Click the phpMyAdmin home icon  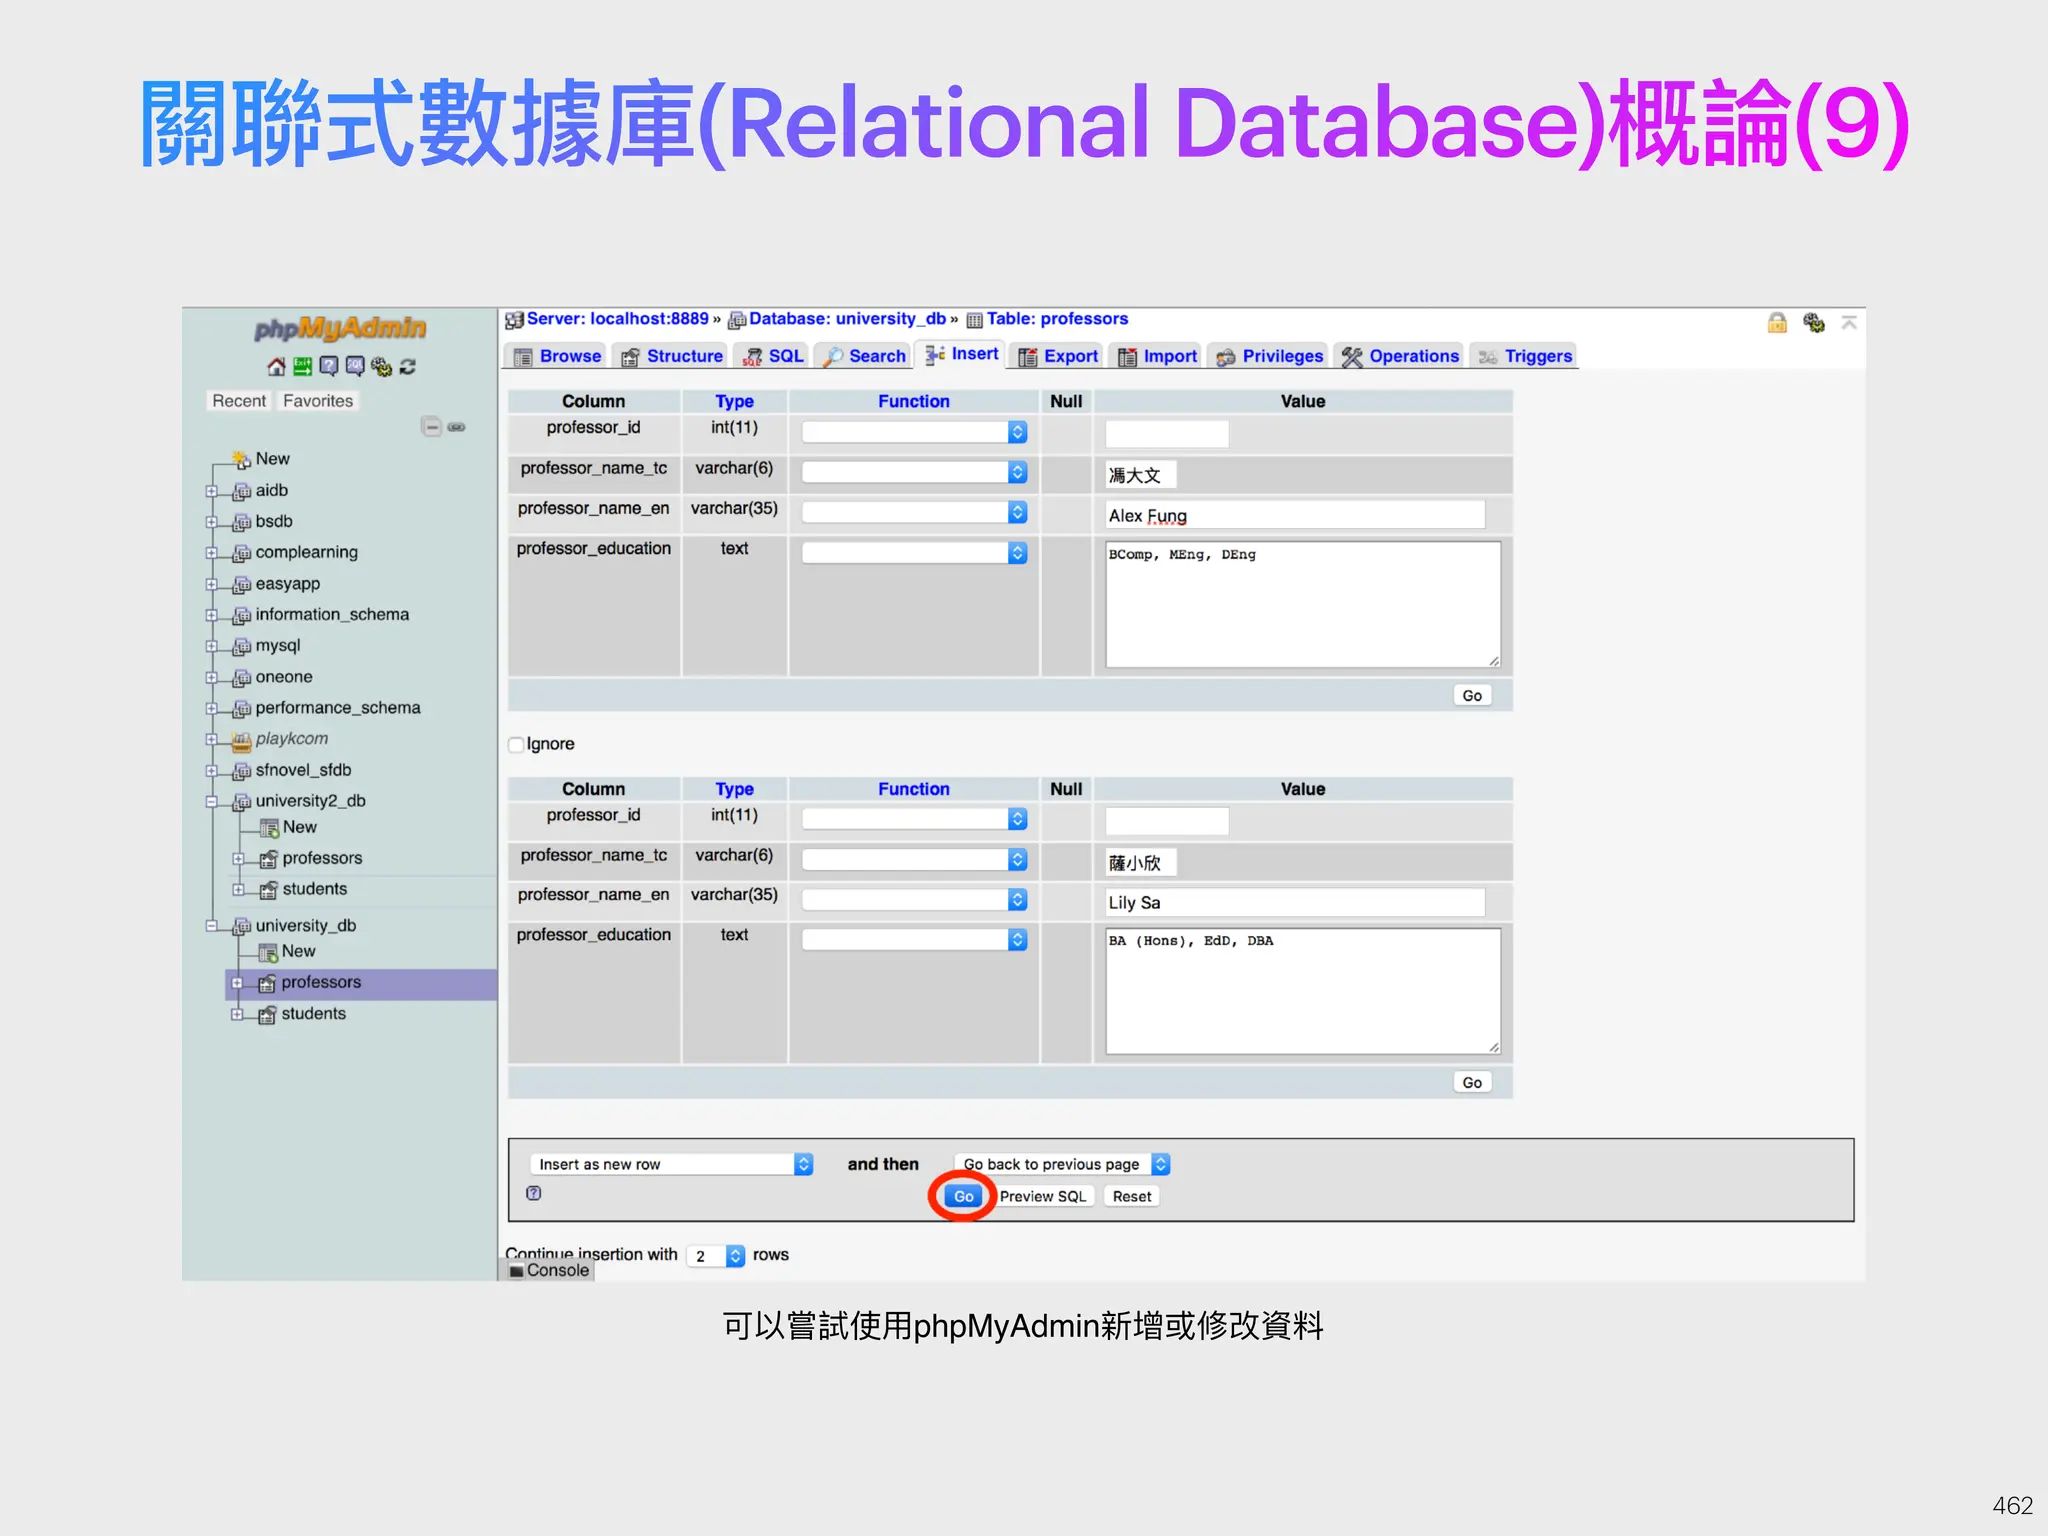click(x=276, y=367)
